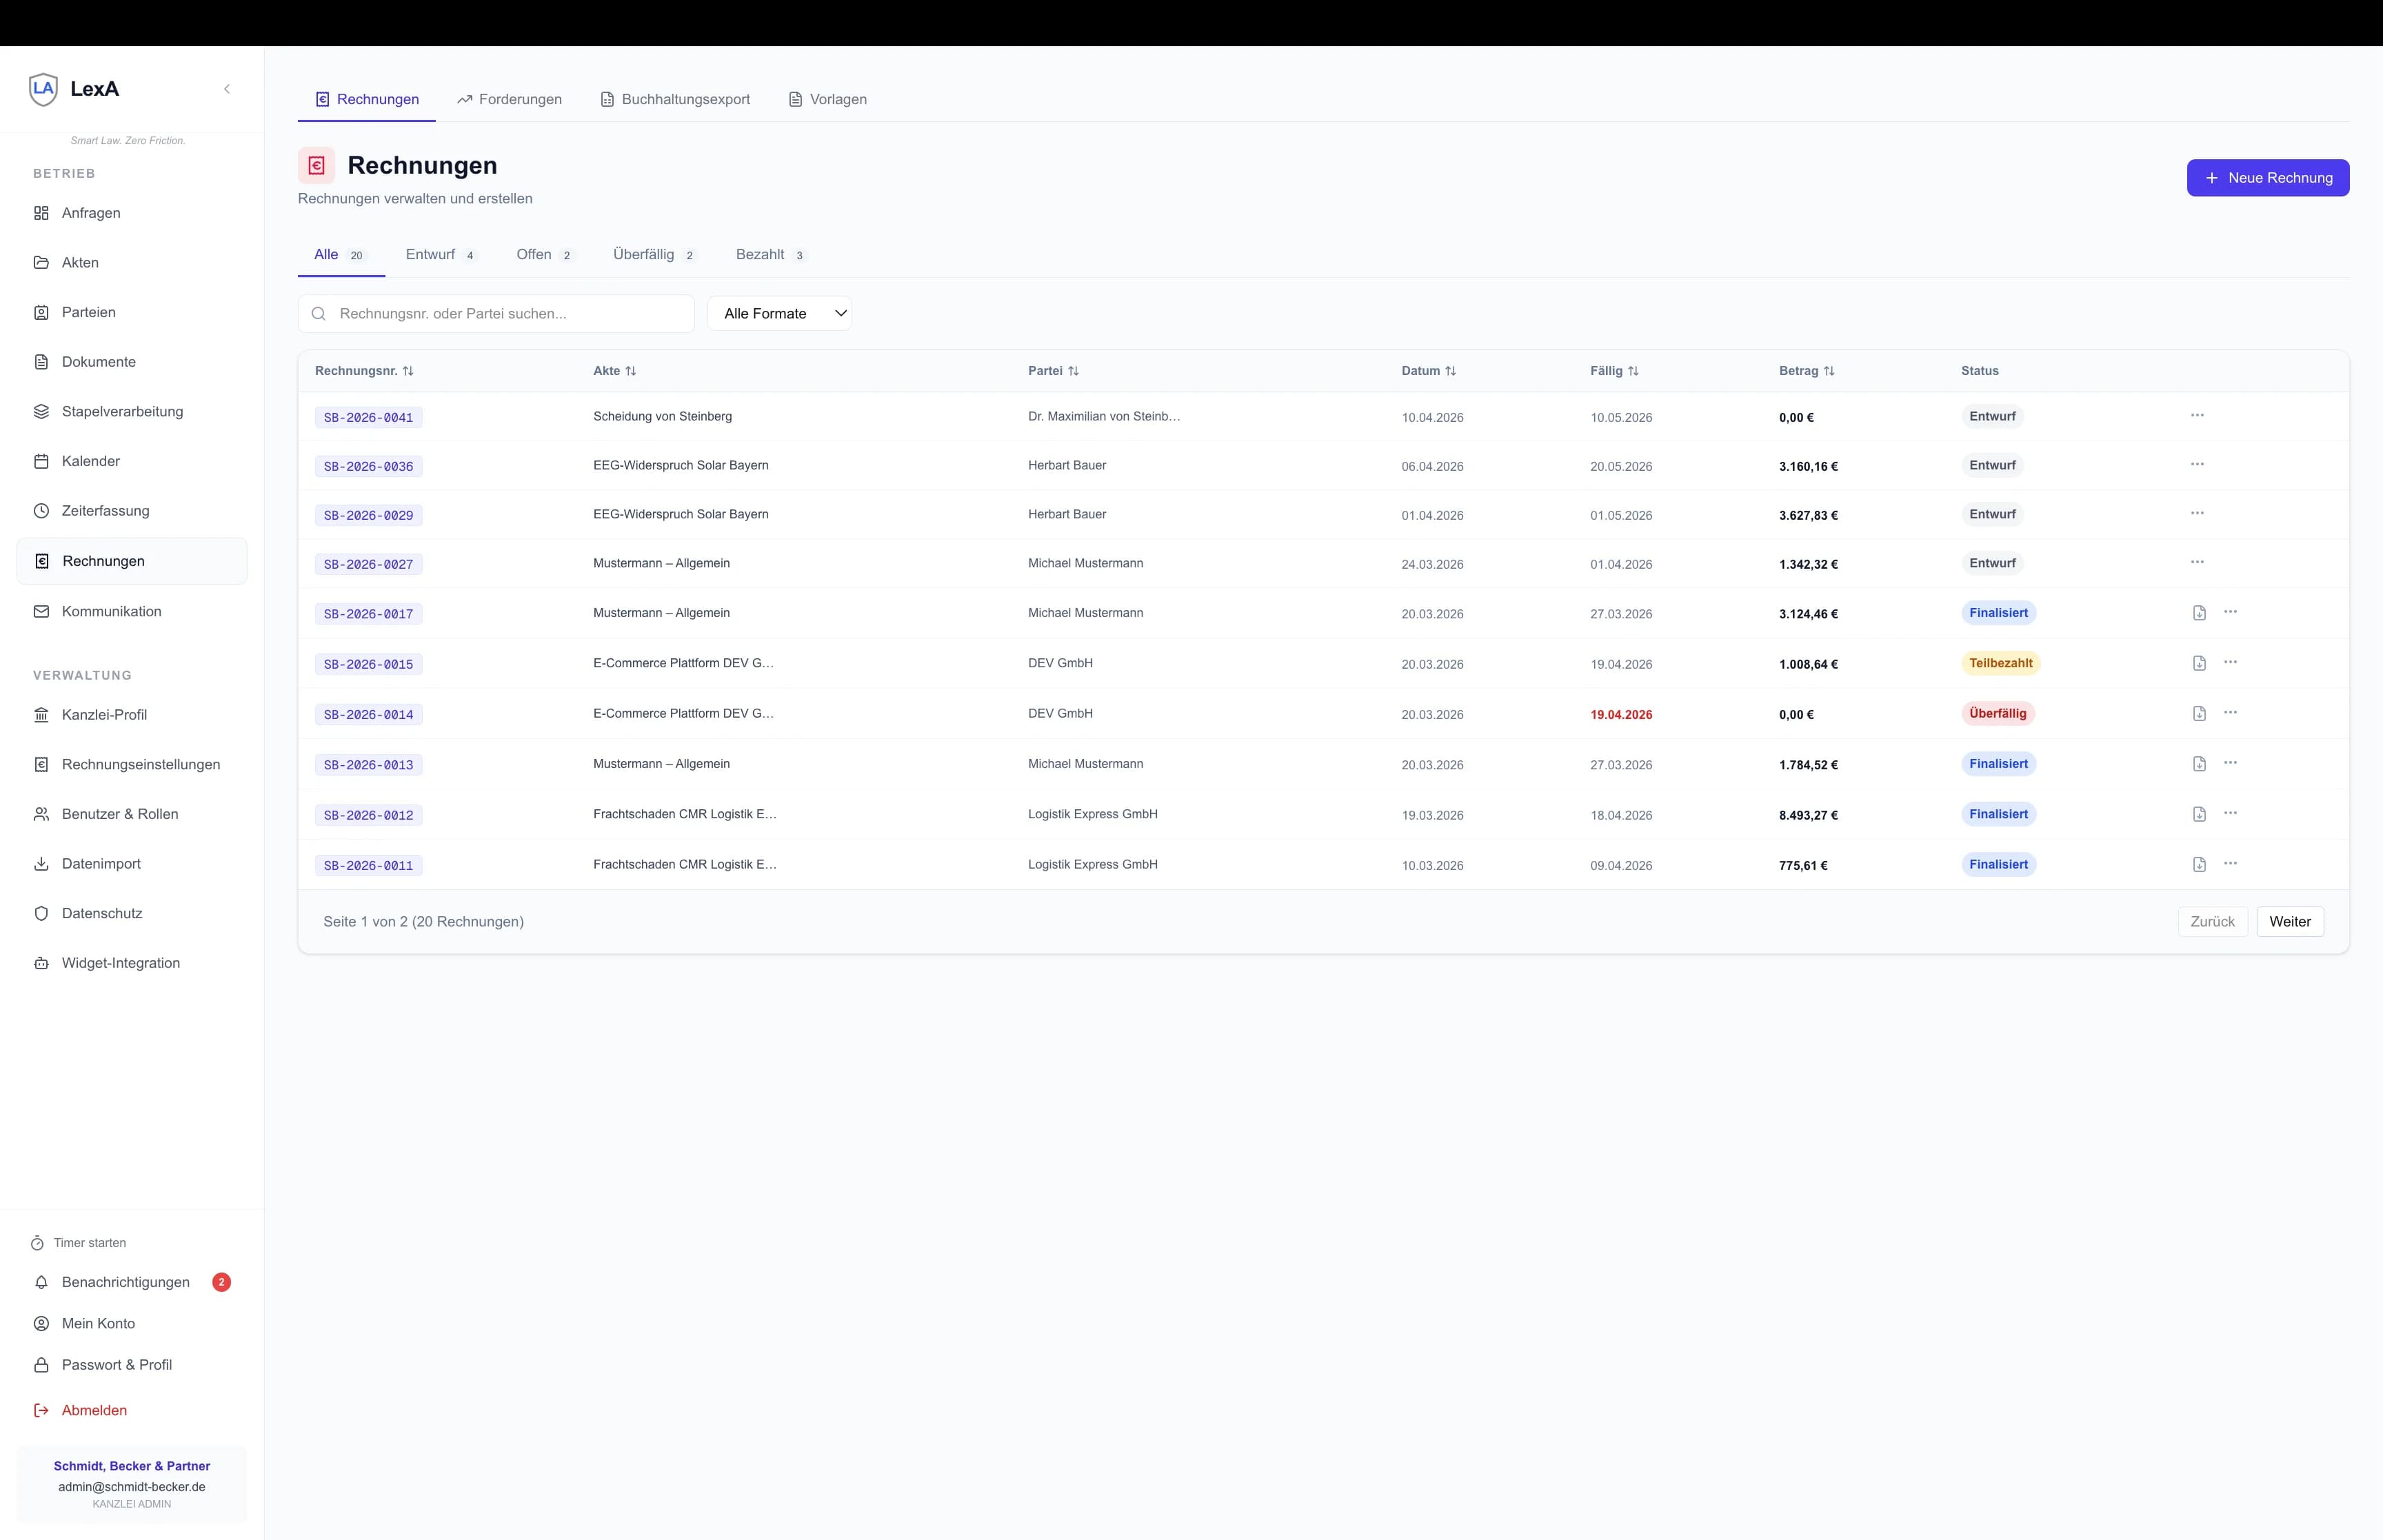2383x1540 pixels.
Task: Go to next page with Weiter
Action: 2289,921
